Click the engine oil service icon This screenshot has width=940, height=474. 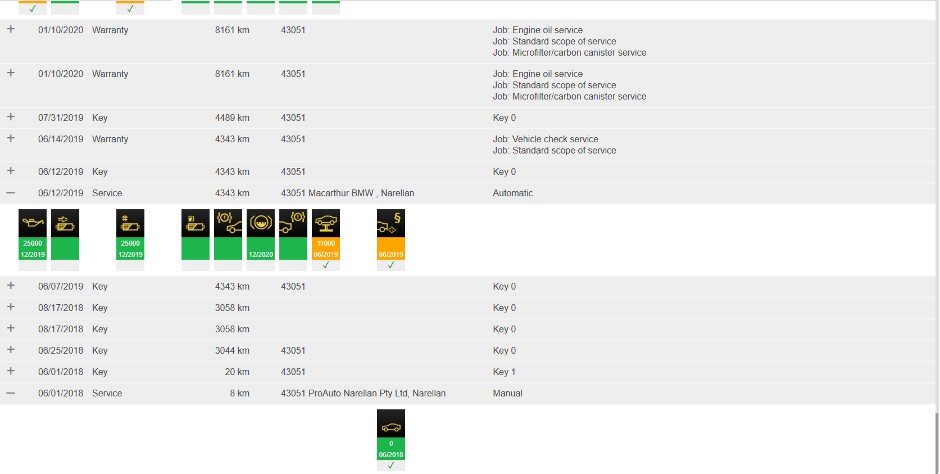tap(32, 223)
